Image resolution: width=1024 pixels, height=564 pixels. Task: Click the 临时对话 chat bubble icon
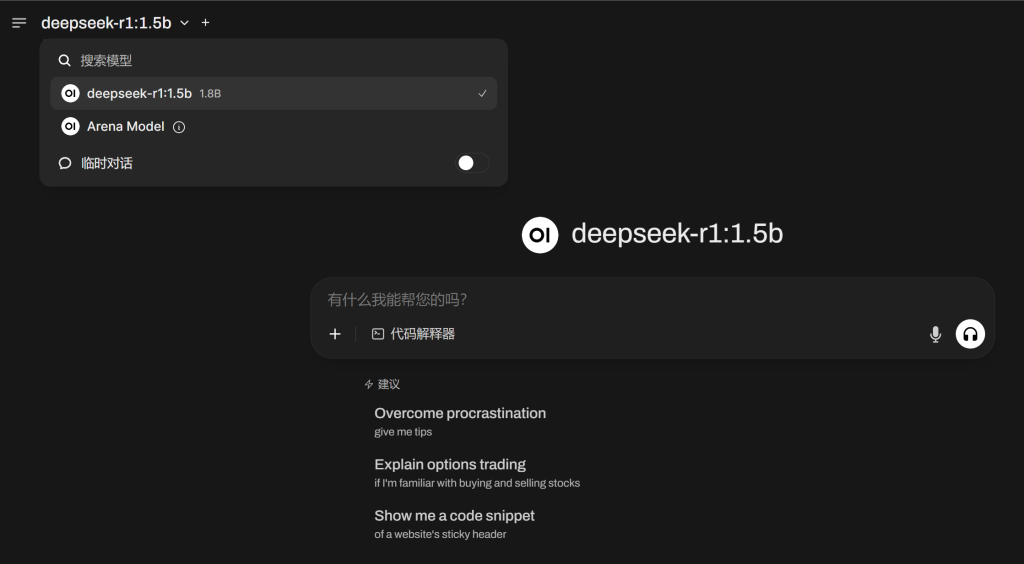pyautogui.click(x=65, y=163)
